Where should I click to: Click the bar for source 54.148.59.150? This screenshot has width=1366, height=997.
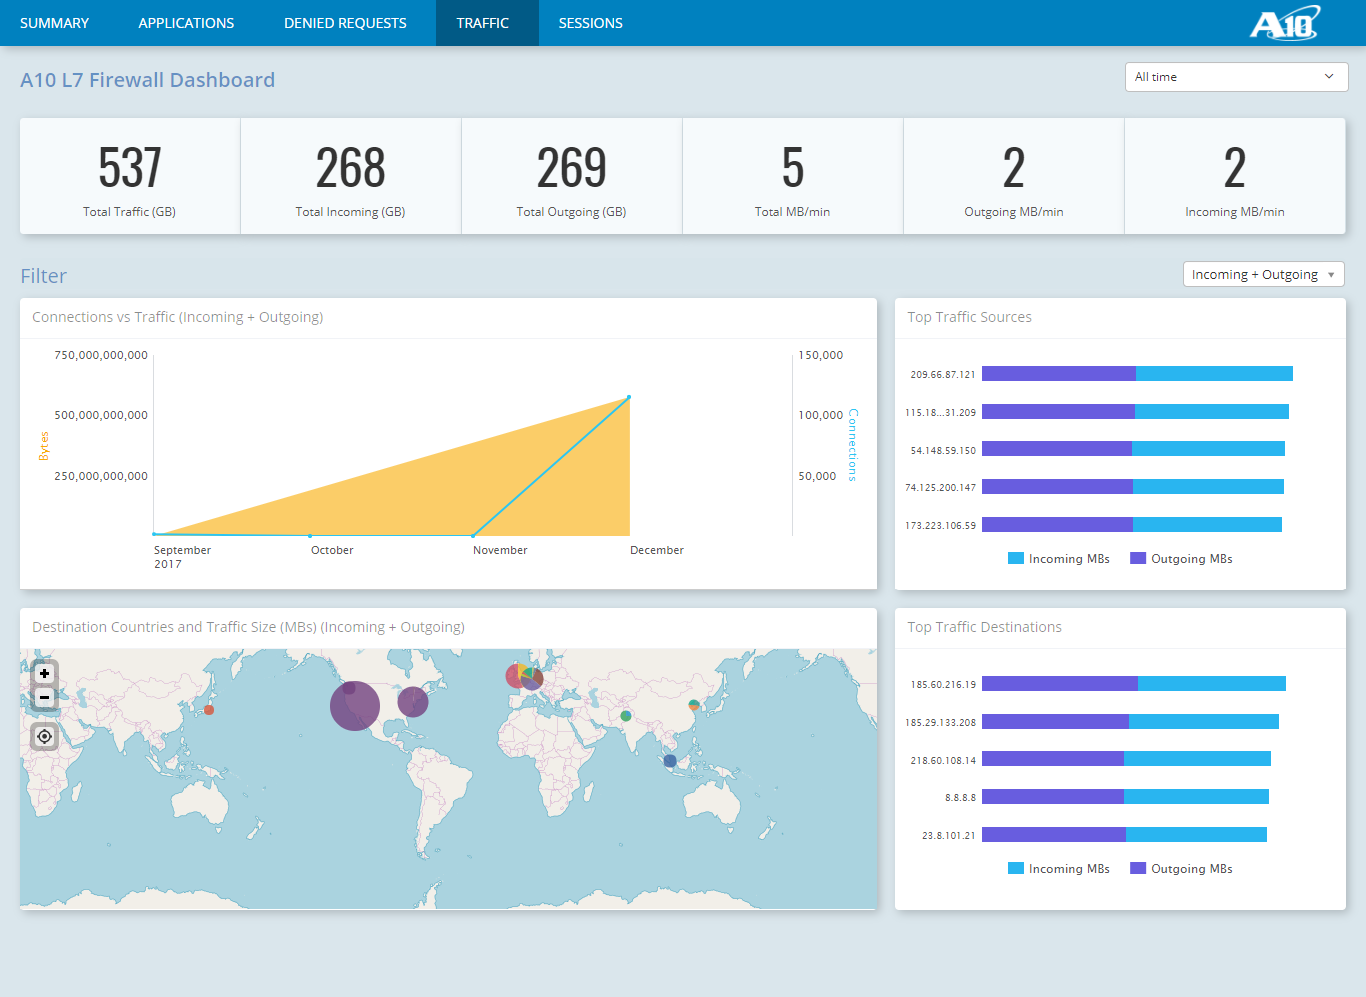(1133, 449)
